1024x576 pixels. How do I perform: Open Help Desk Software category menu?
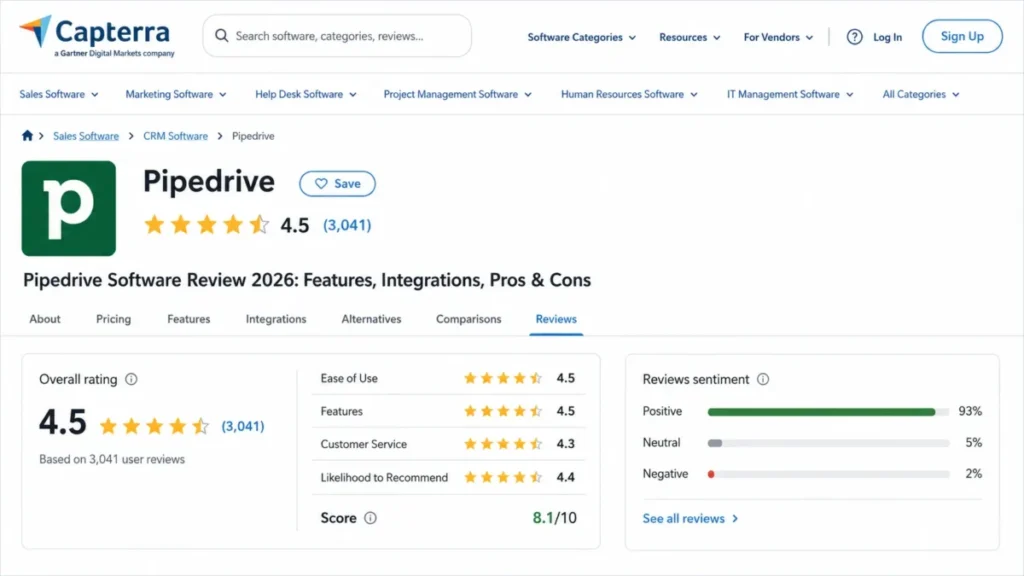[306, 94]
